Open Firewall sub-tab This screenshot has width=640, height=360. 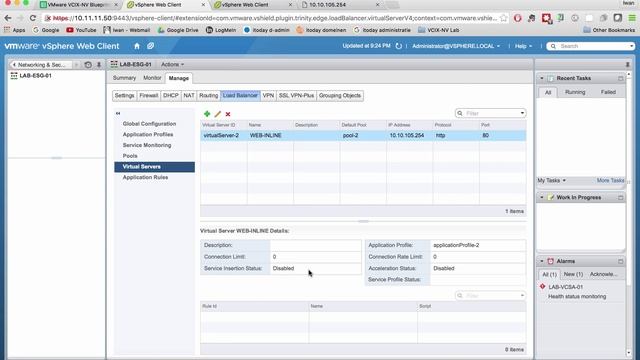(149, 96)
